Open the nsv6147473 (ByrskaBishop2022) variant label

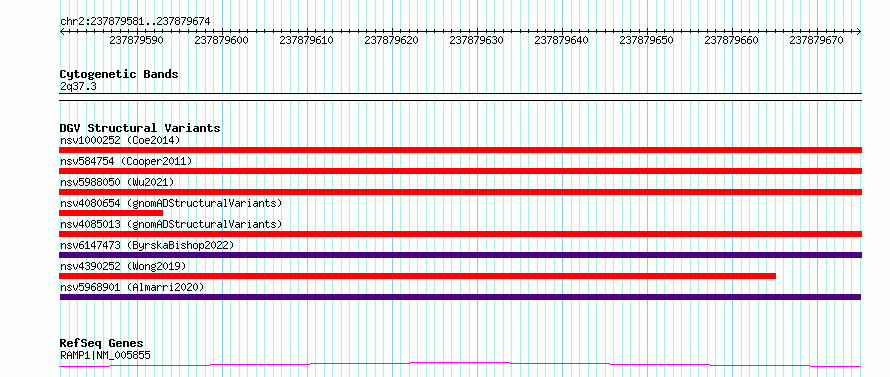(147, 245)
